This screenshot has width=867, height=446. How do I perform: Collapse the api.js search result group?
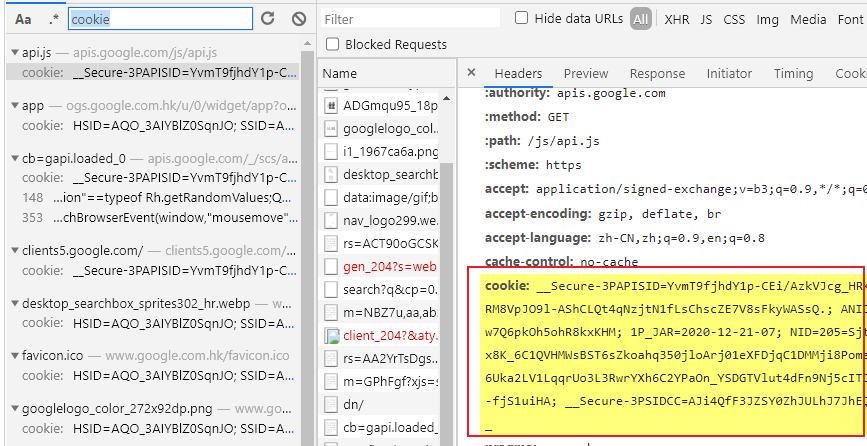pos(15,53)
